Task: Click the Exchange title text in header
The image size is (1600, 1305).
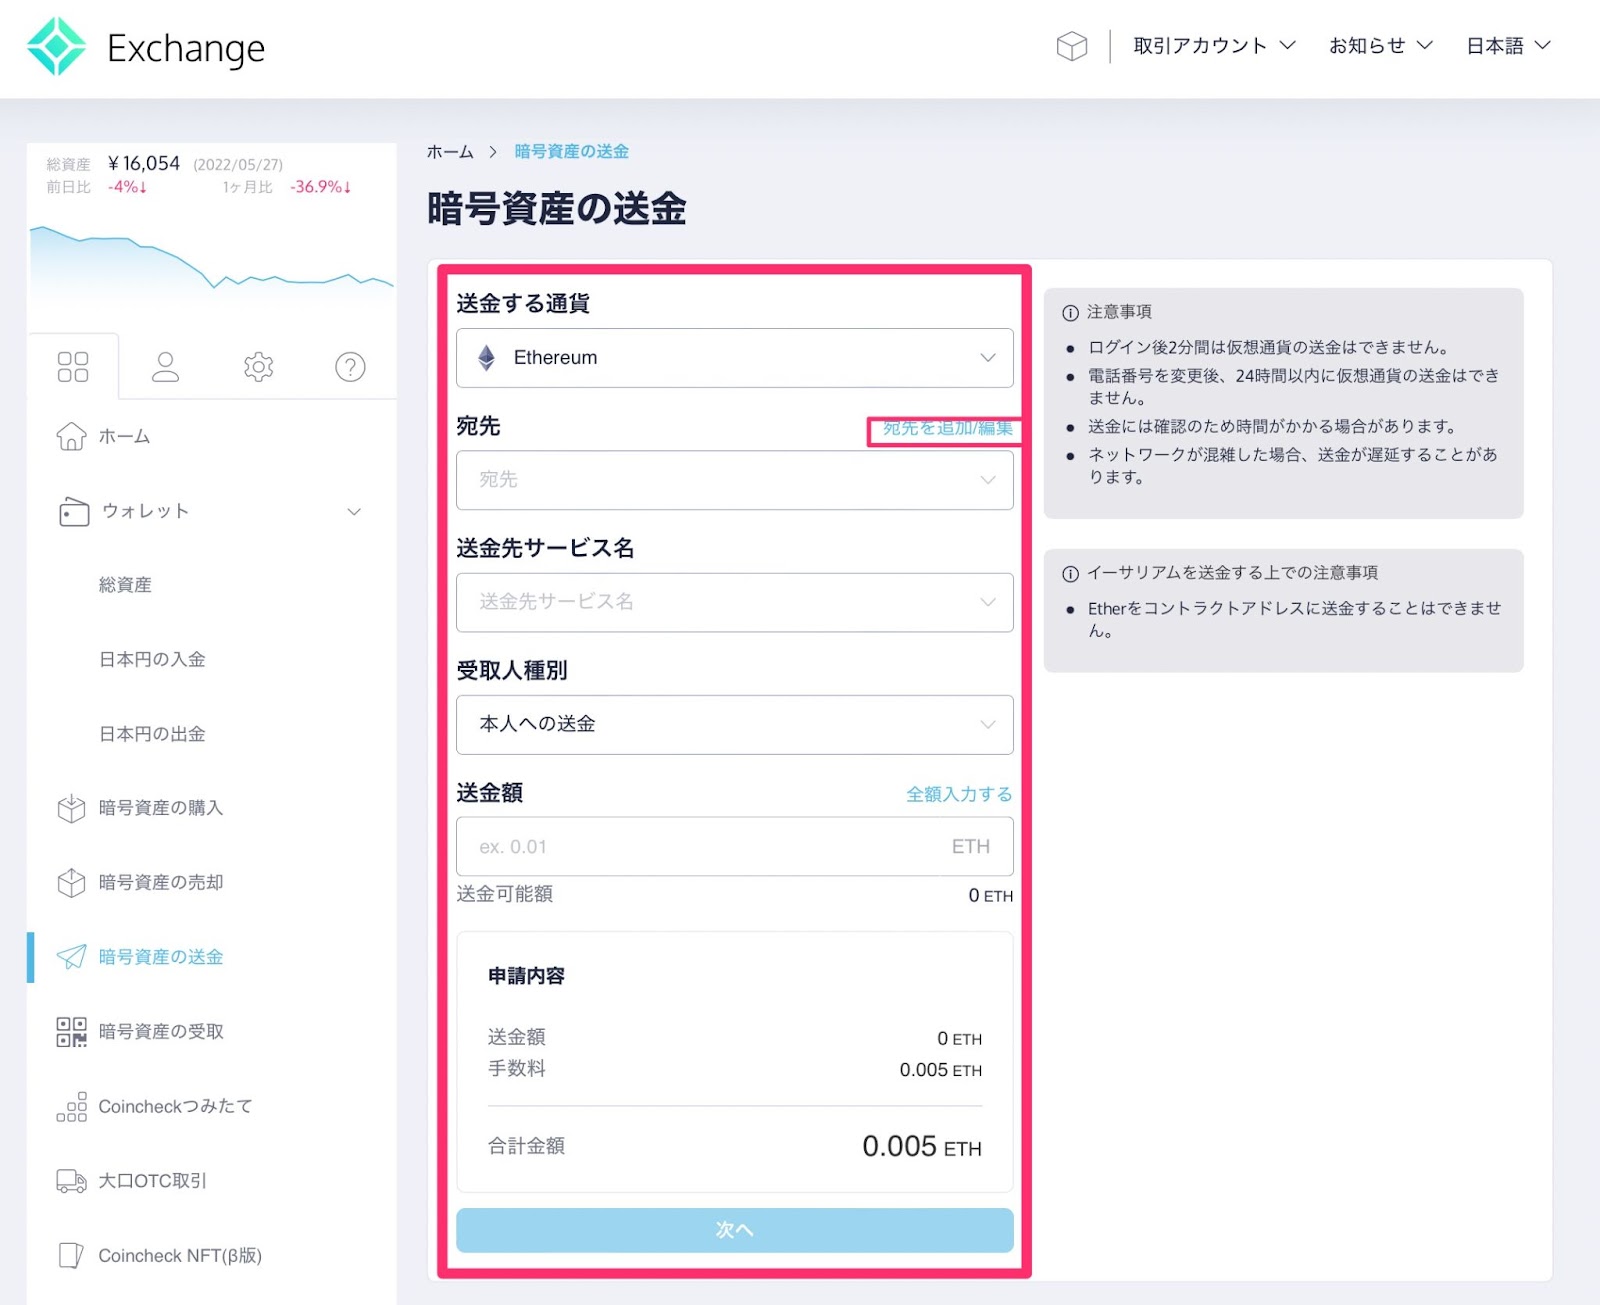Action: point(186,48)
